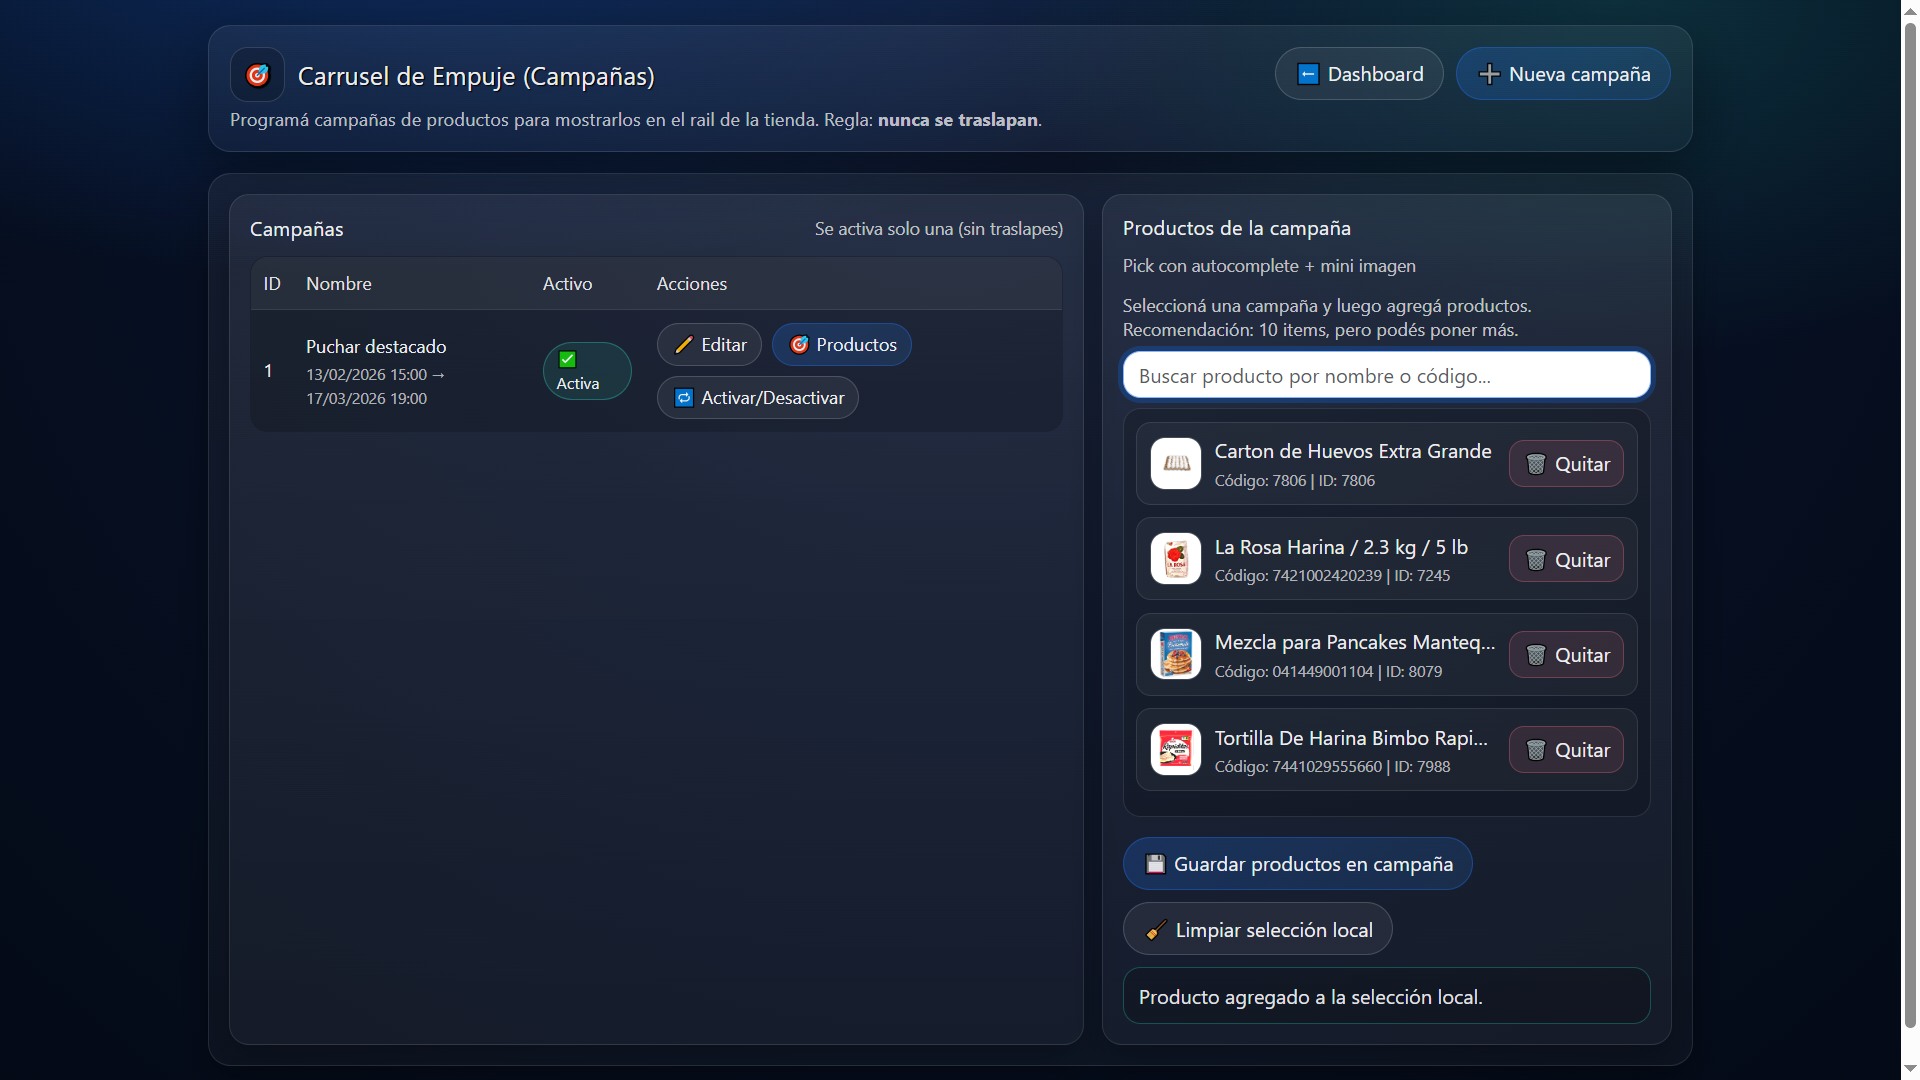The image size is (1920, 1080).
Task: Click the Puchar destacado campaign name
Action: (x=376, y=347)
